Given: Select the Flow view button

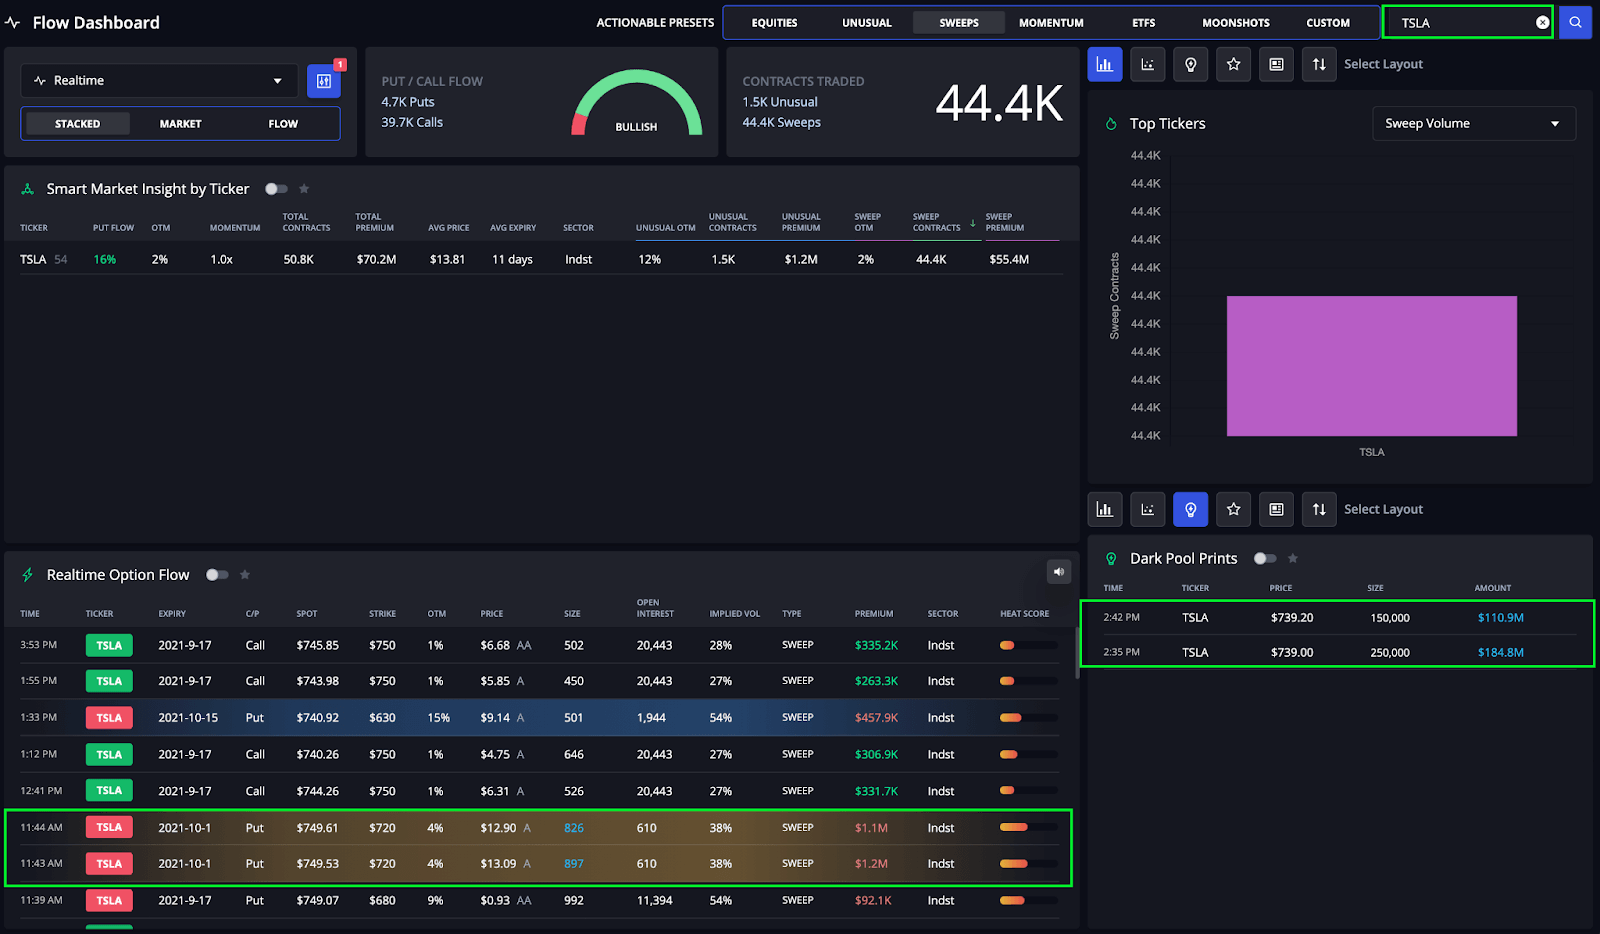Looking at the screenshot, I should [x=283, y=124].
